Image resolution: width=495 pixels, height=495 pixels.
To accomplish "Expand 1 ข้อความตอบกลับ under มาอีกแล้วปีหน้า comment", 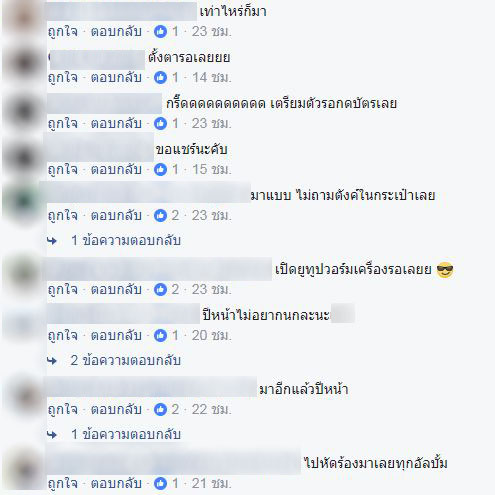I will [126, 434].
